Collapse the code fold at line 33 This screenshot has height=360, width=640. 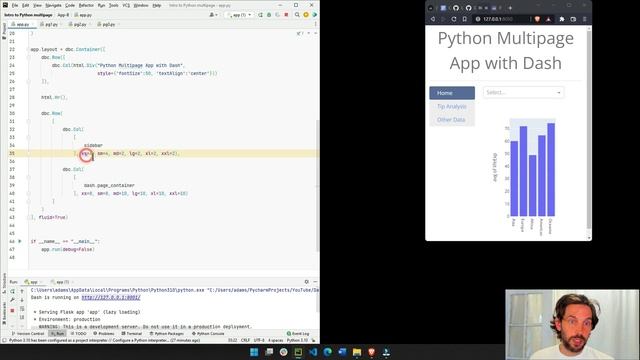28,138
